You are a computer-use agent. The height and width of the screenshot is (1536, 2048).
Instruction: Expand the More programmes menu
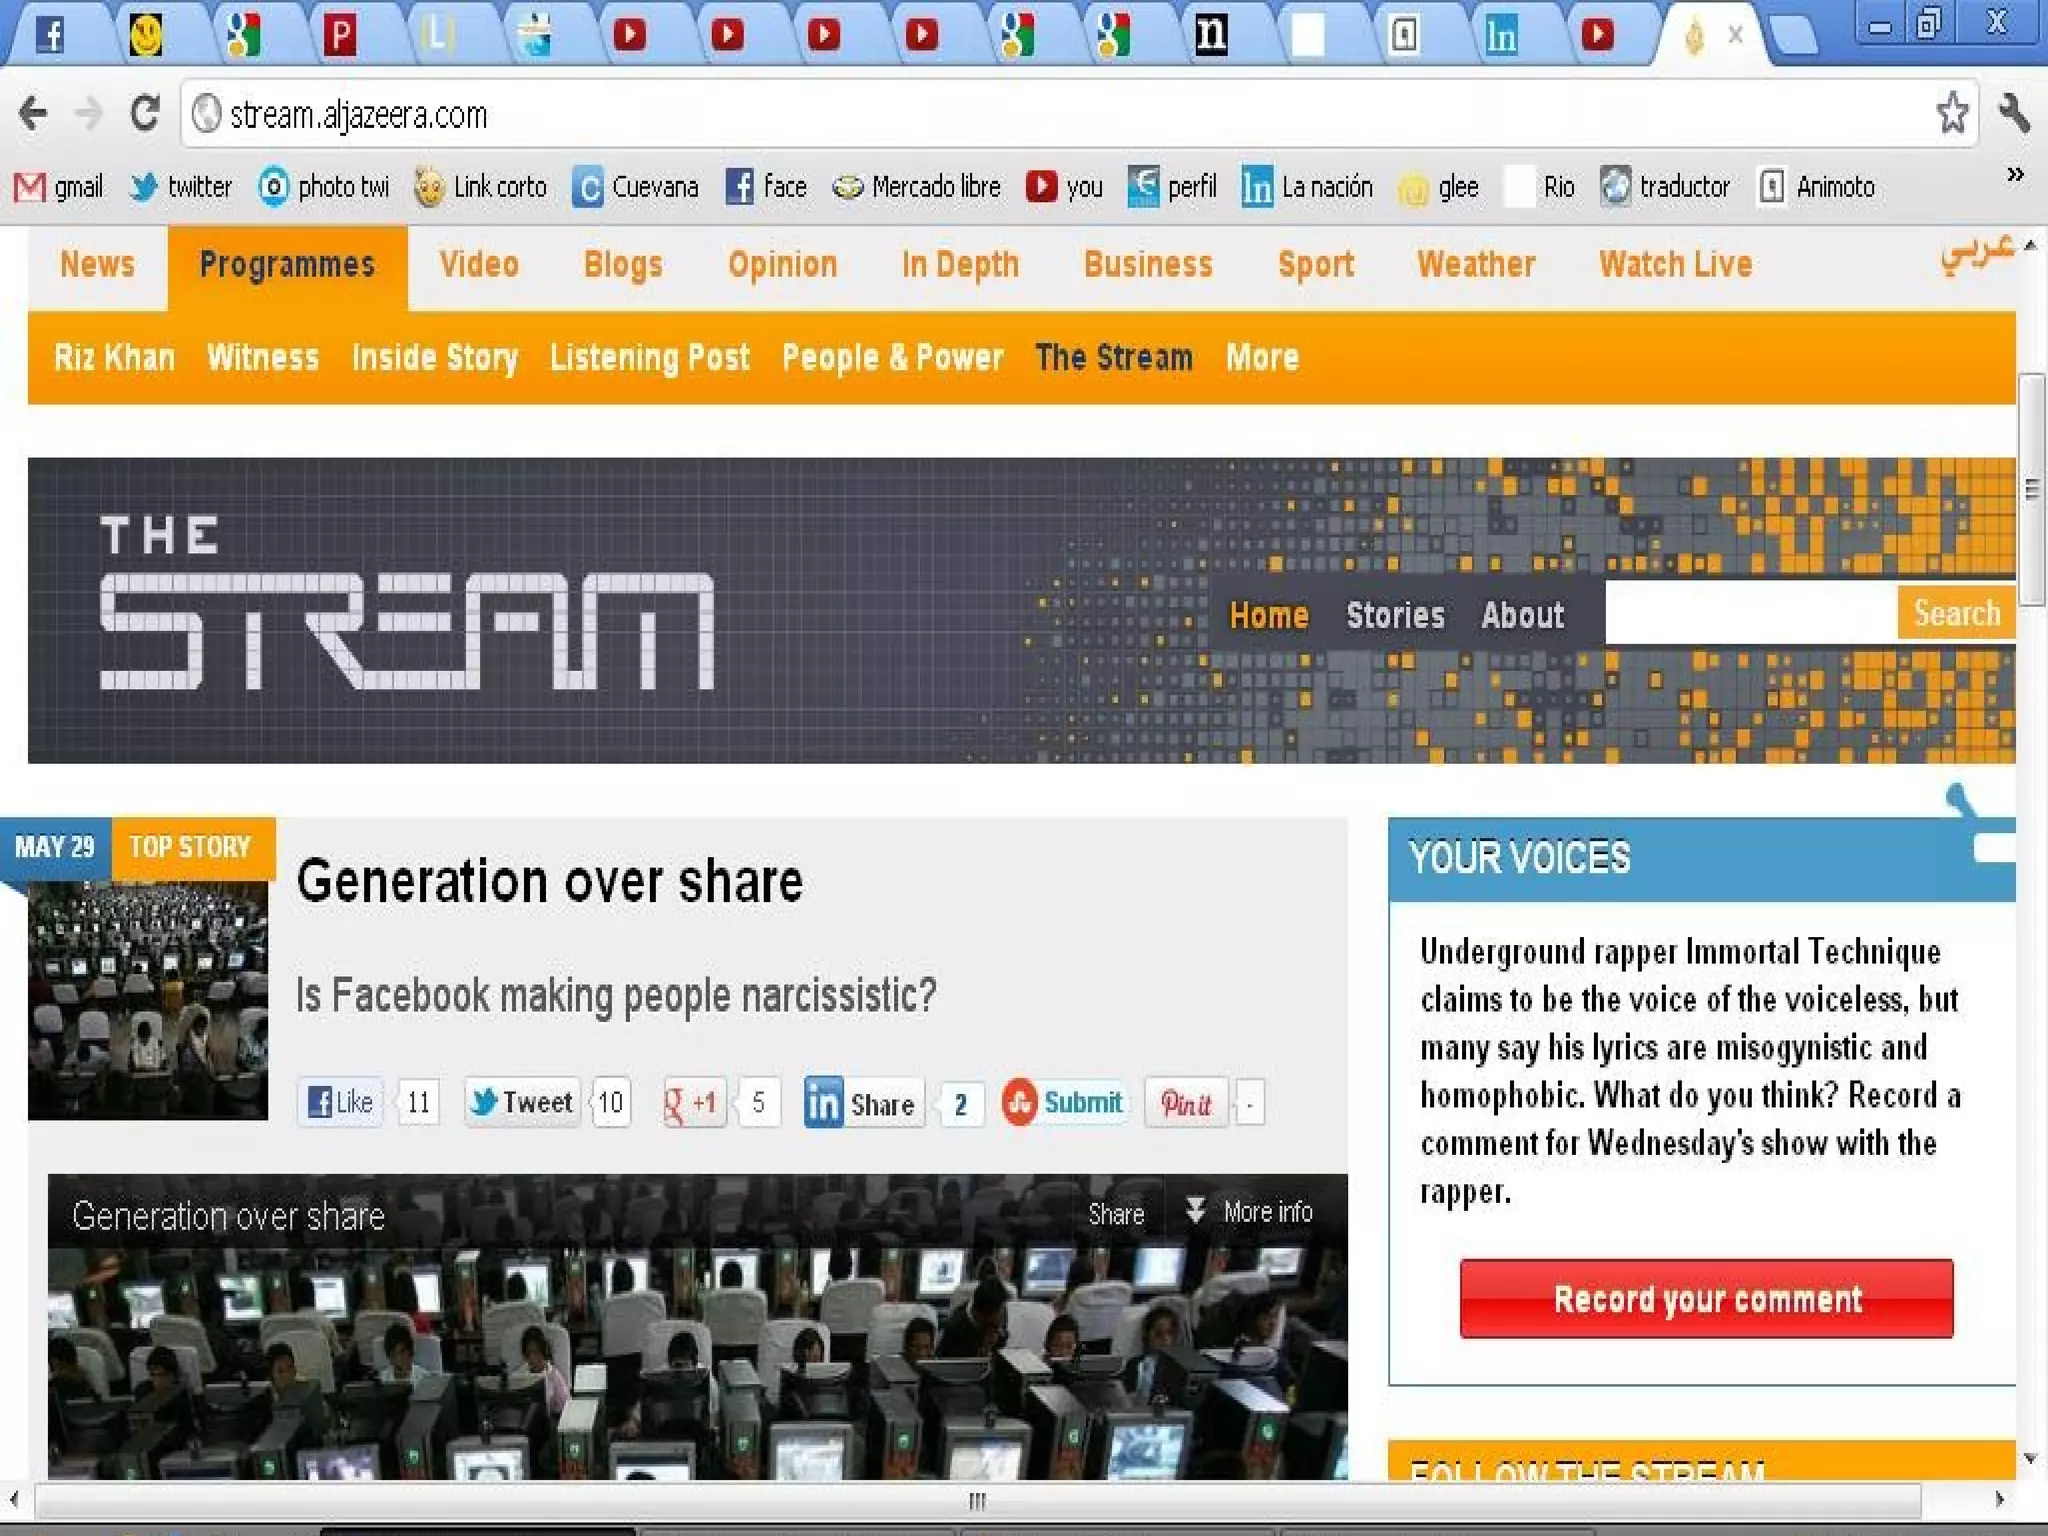coord(1262,358)
